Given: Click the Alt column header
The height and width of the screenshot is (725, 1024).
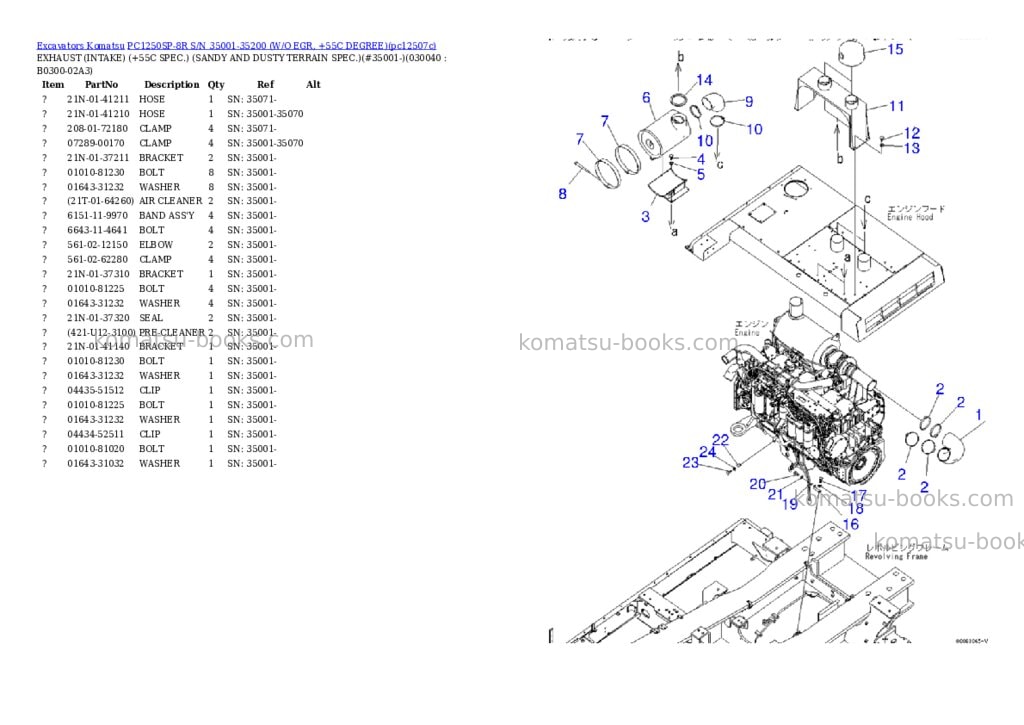Looking at the screenshot, I should [x=313, y=85].
